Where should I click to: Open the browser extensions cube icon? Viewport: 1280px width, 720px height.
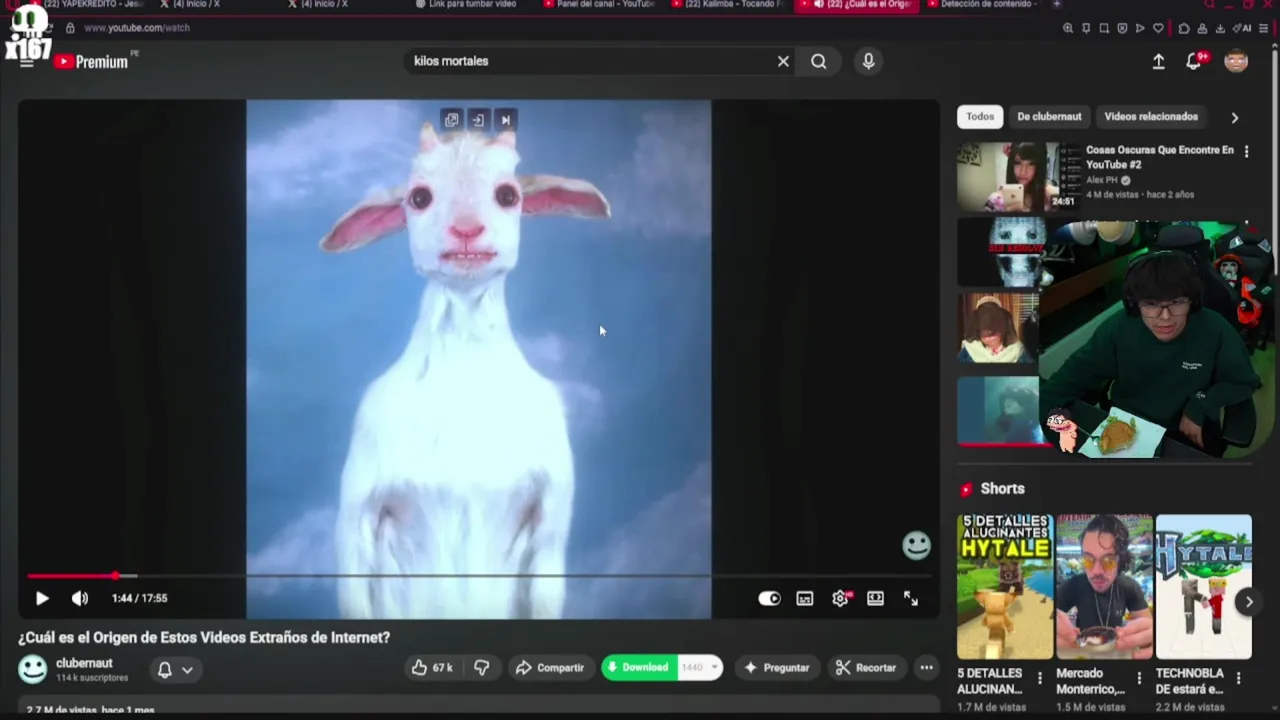click(1184, 28)
